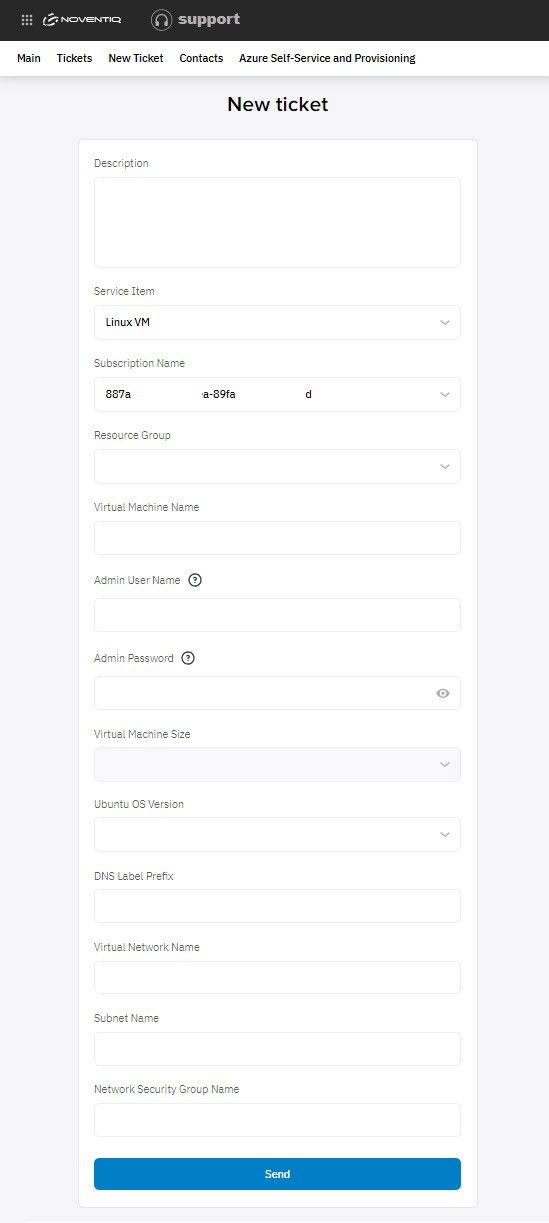Open the Subscription Name dropdown

point(277,394)
